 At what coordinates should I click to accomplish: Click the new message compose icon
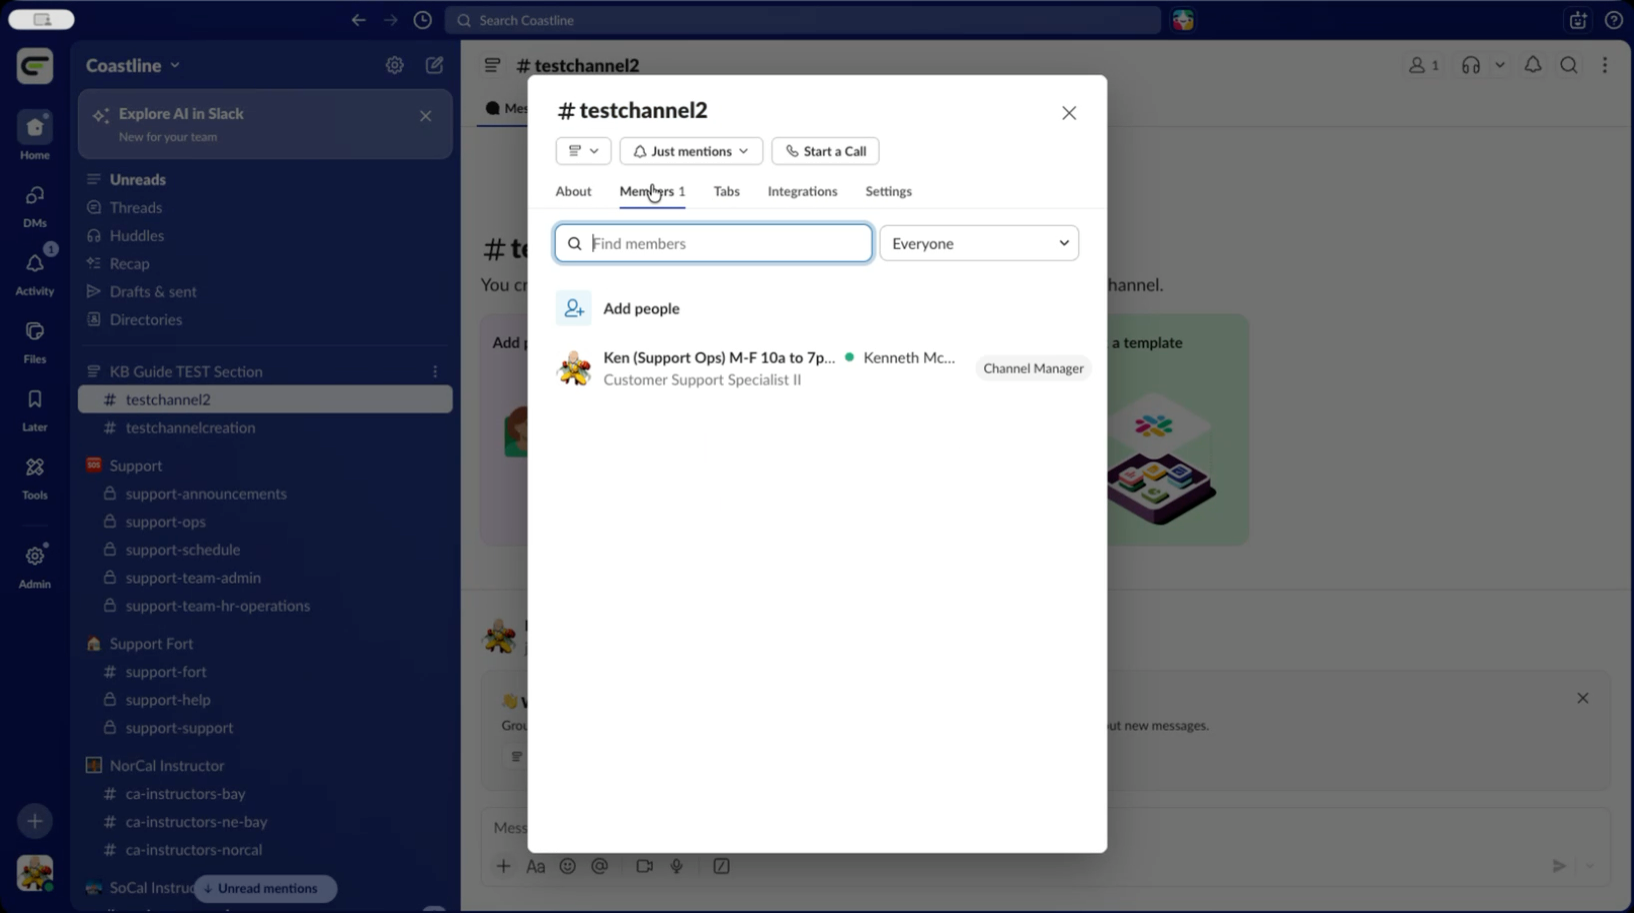point(434,65)
